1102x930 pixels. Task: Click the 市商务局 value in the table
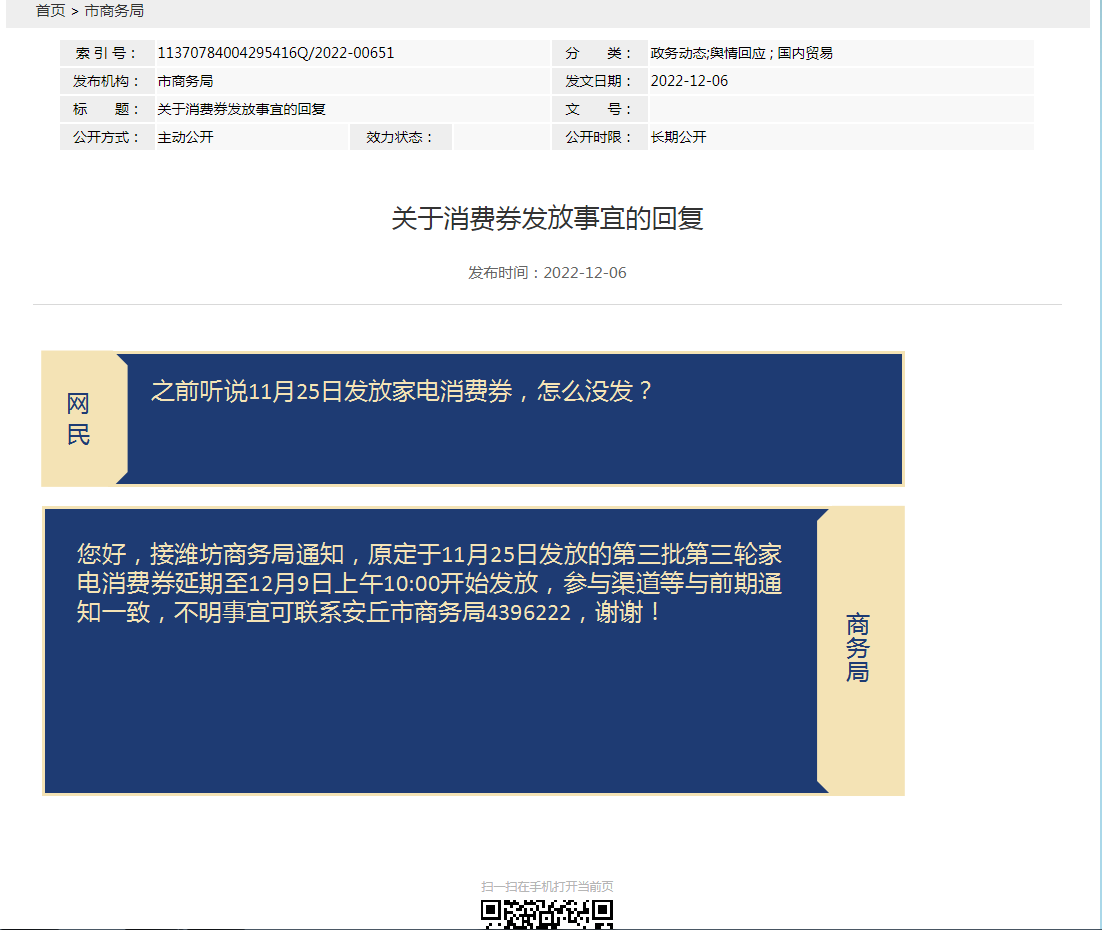pos(185,81)
